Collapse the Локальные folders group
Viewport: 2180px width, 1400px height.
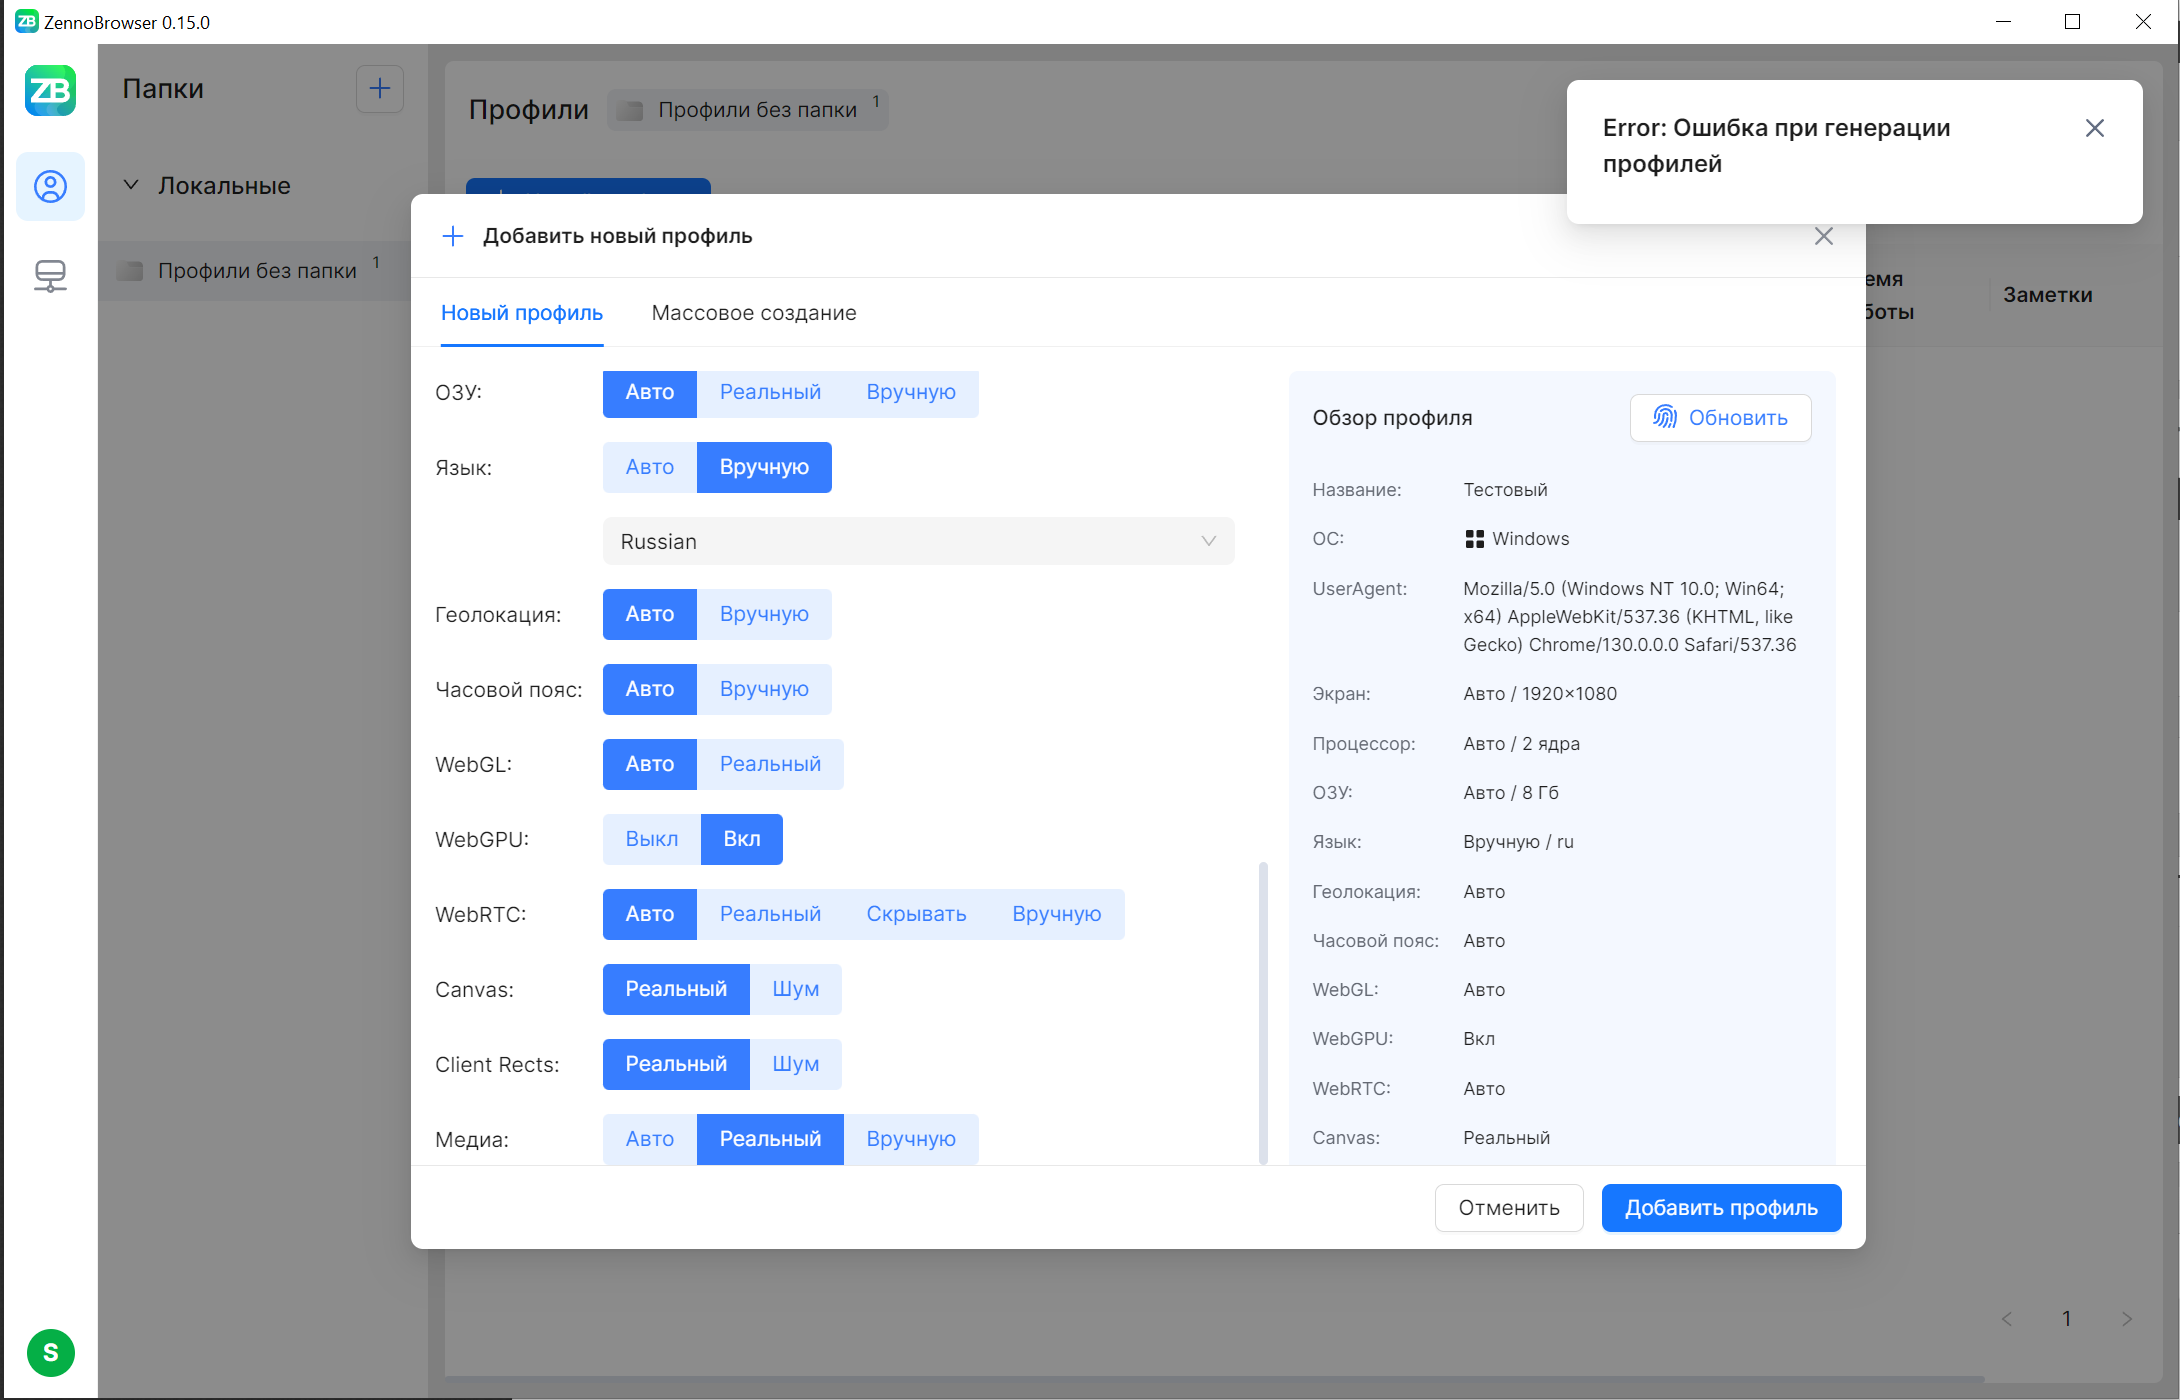[x=131, y=185]
